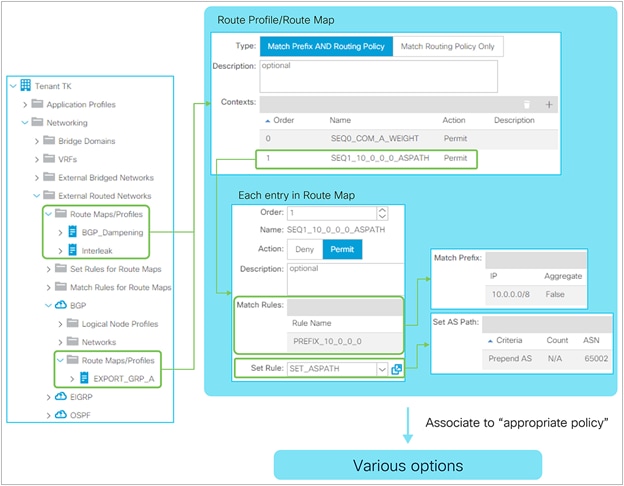
Task: Click the Contexts add plus icon
Action: 549,105
